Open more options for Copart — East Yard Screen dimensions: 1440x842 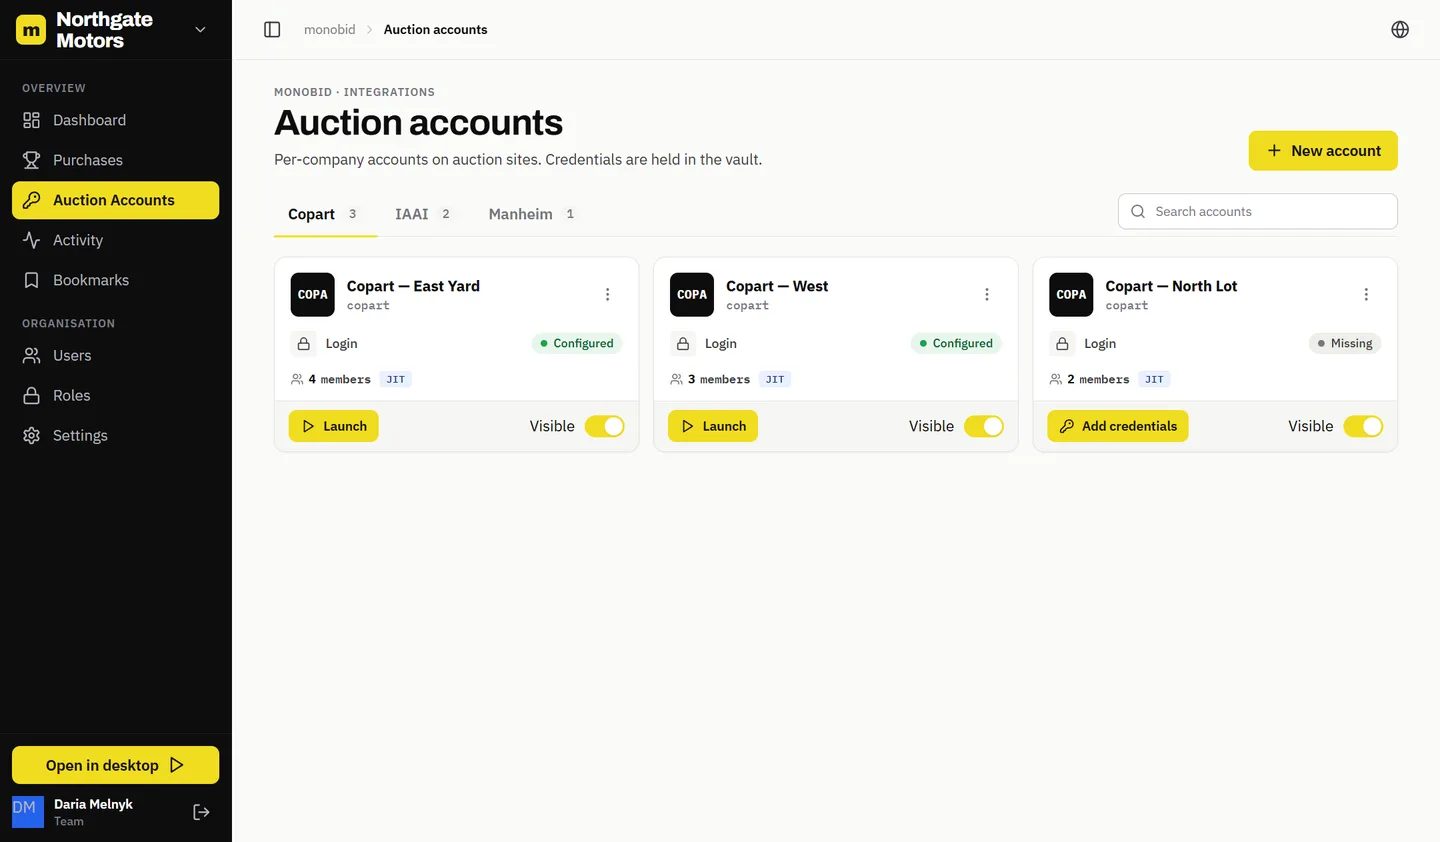(x=607, y=294)
